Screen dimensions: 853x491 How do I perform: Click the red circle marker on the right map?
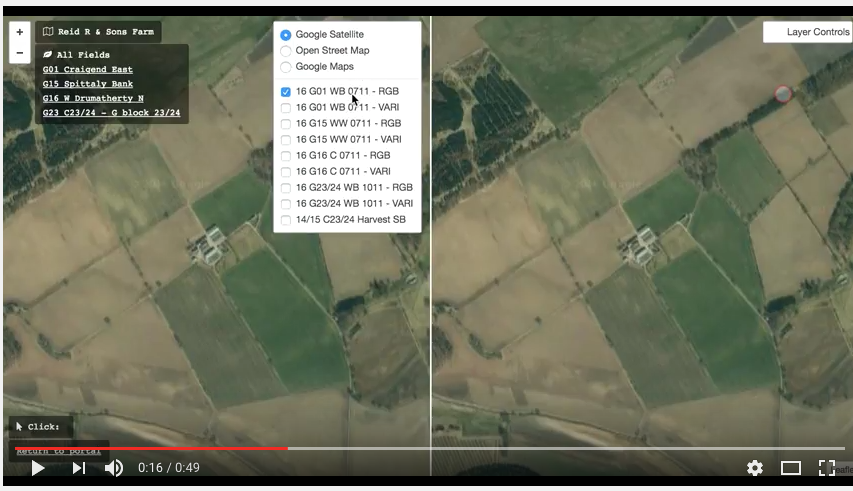tap(783, 94)
